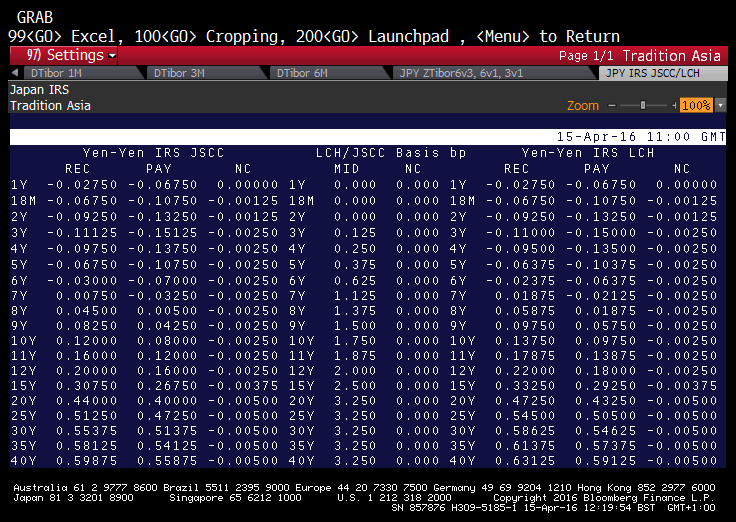Click JSCC 30Y REC value 0.55375
Image resolution: width=736 pixels, height=522 pixels.
[x=86, y=431]
